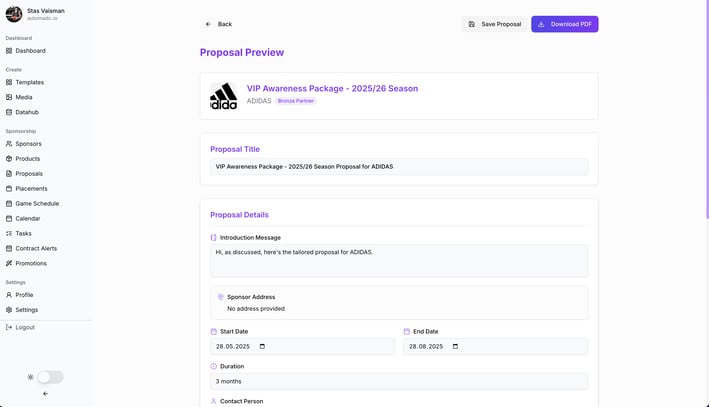The height and width of the screenshot is (407, 709).
Task: Open Game Schedule menu item
Action: (37, 204)
